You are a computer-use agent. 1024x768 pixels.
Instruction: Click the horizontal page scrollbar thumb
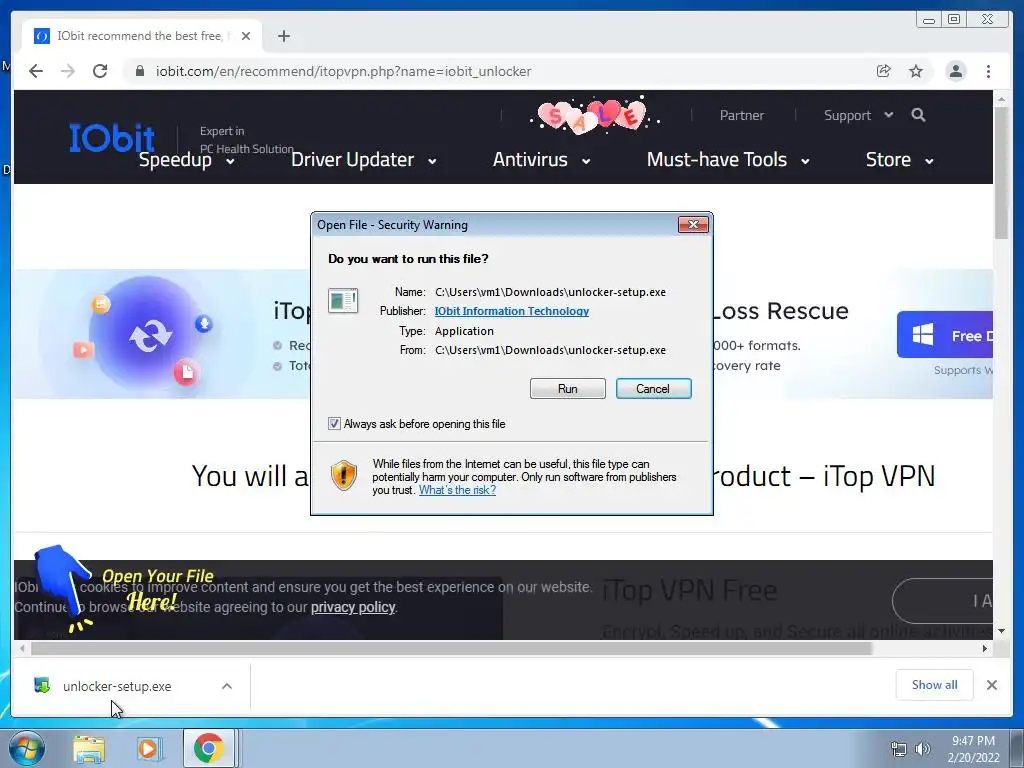point(451,648)
